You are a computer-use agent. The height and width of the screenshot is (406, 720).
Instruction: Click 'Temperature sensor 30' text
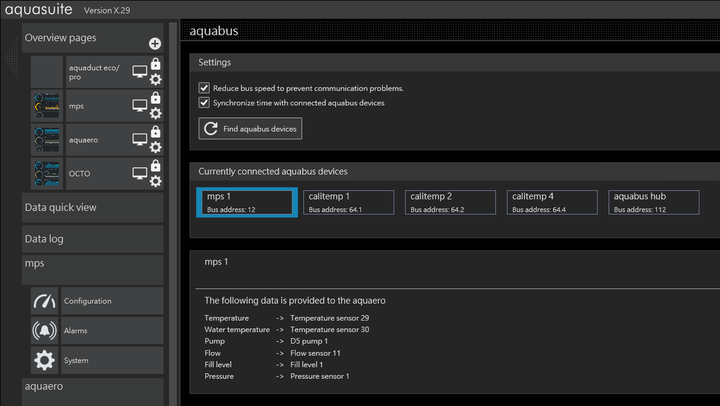click(330, 329)
